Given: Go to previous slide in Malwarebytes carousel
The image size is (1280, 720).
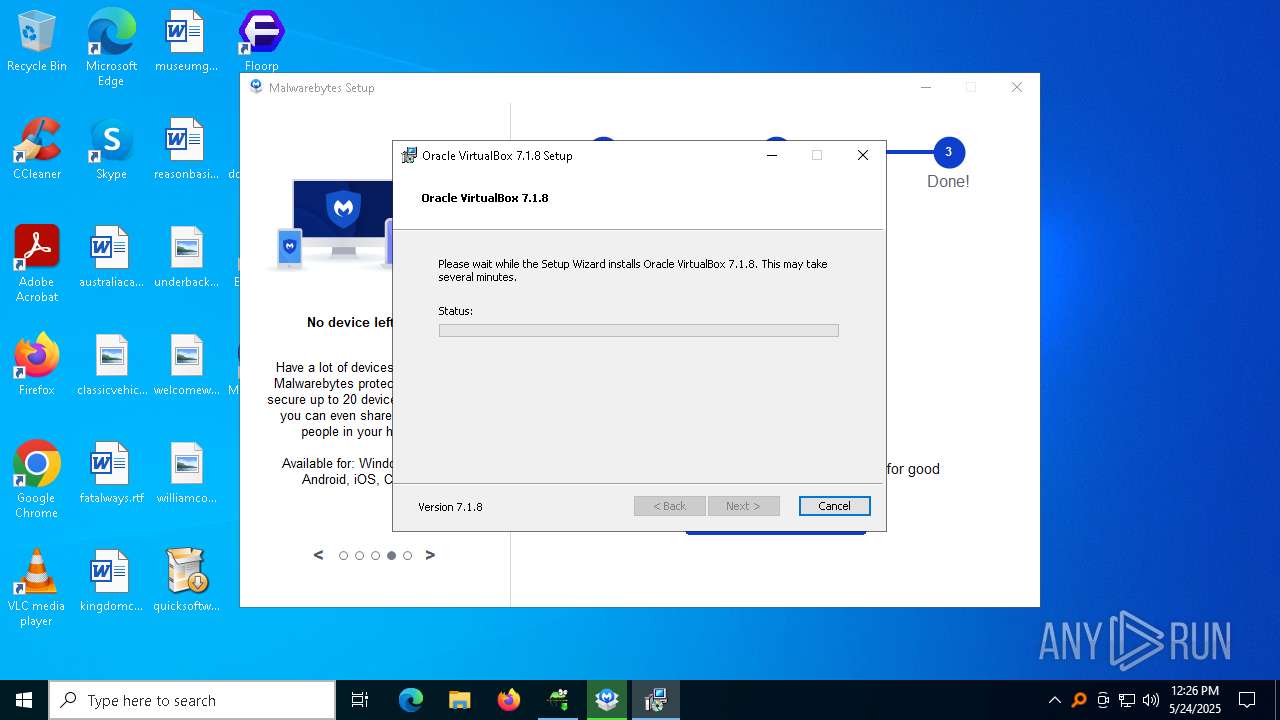Looking at the screenshot, I should click(318, 555).
